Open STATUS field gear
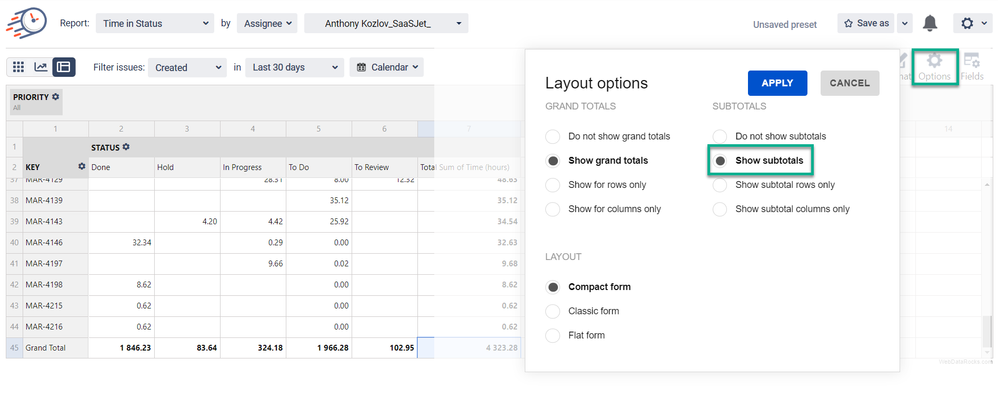The image size is (998, 399). pyautogui.click(x=126, y=147)
